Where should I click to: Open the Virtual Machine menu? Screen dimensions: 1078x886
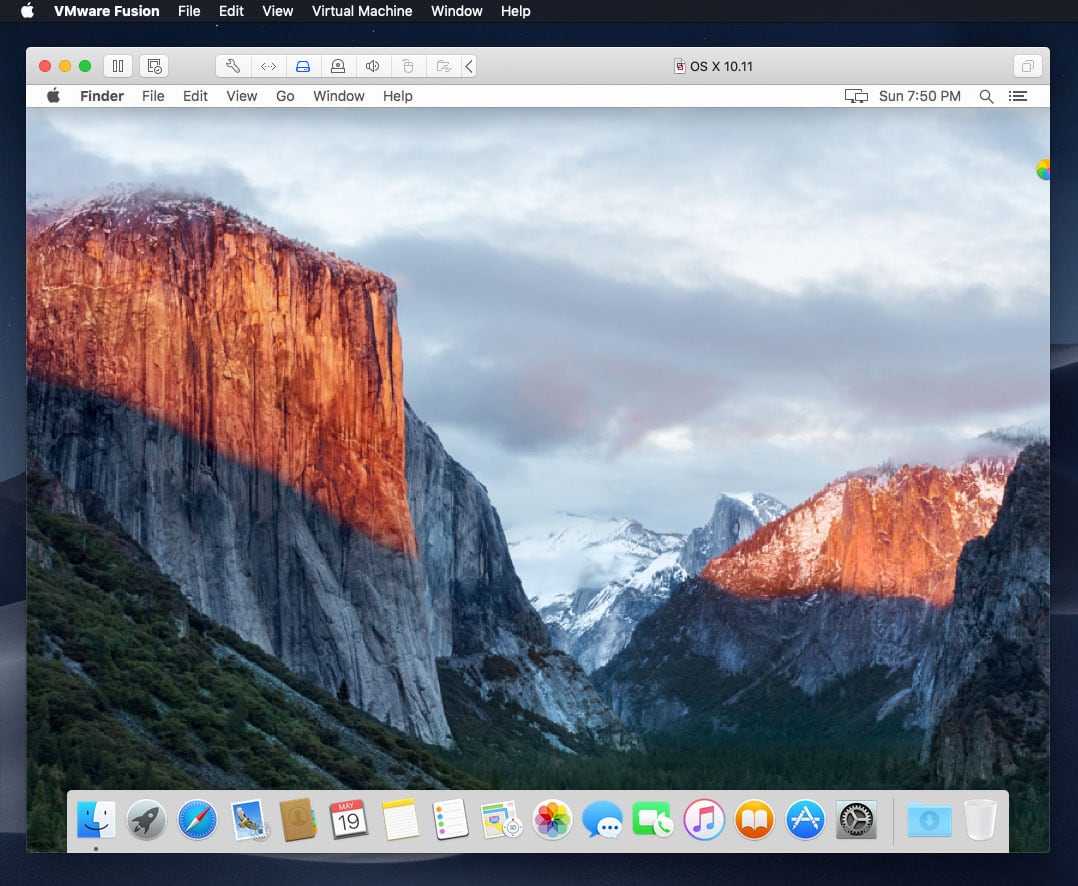[361, 11]
